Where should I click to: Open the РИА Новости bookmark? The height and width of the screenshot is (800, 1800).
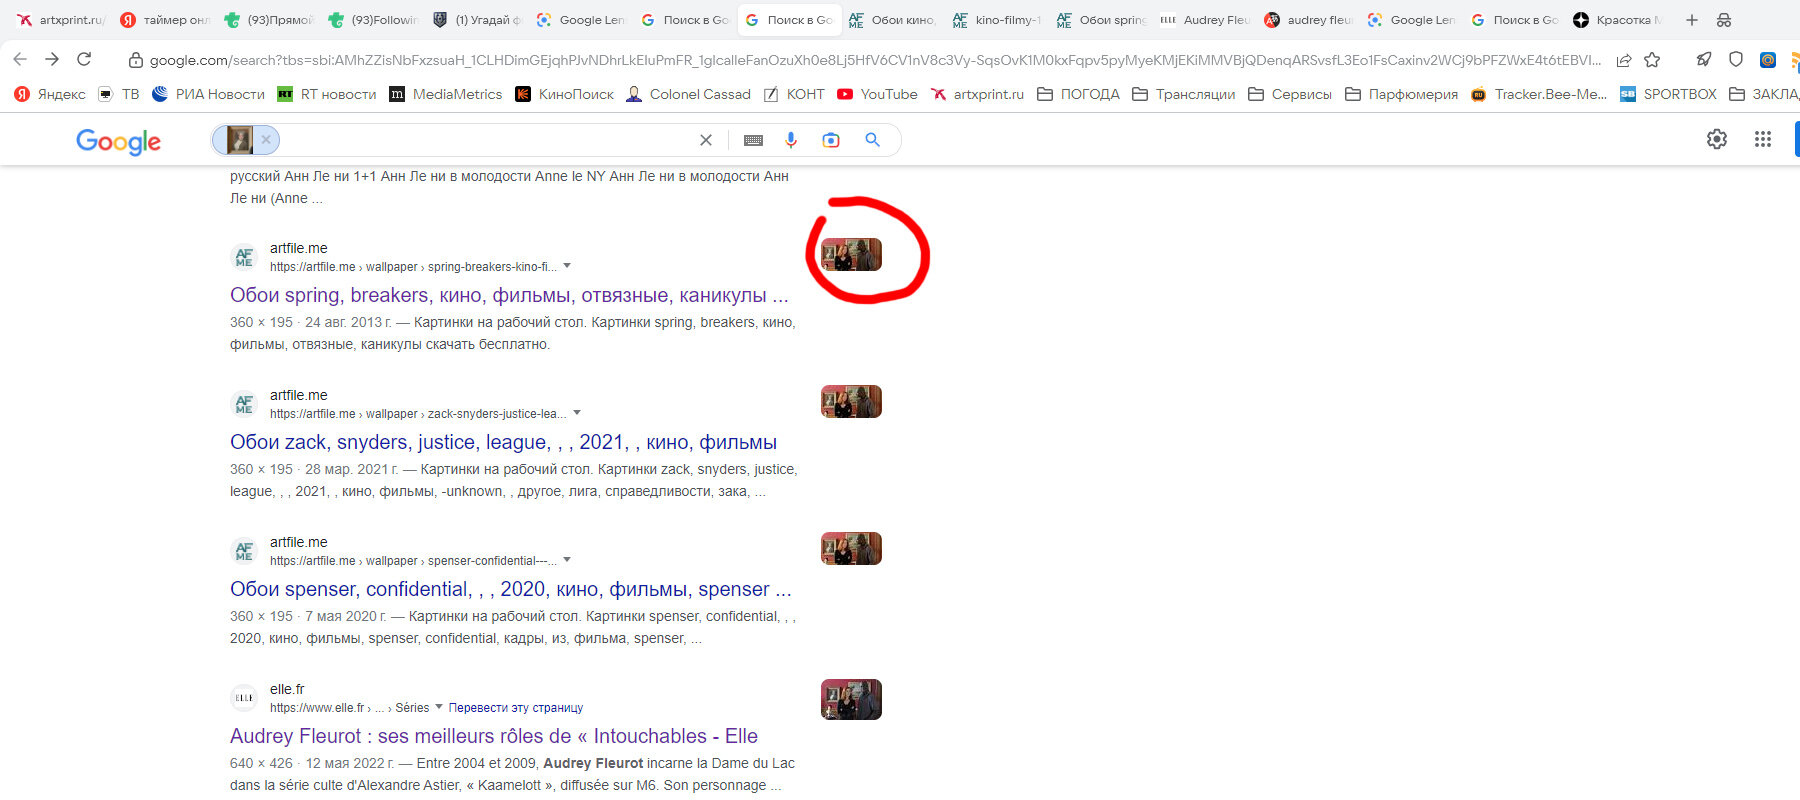[208, 94]
